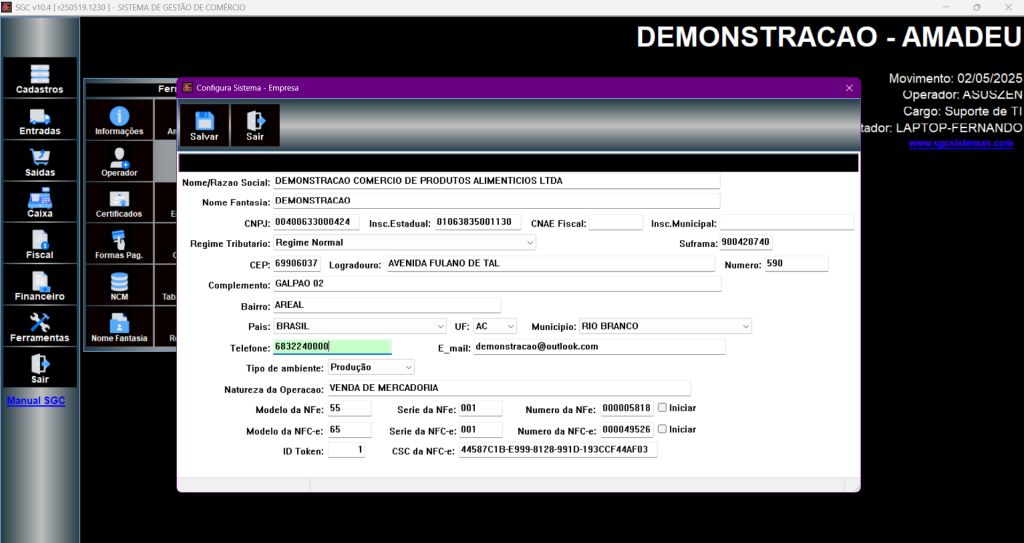Click the CEP input field
Image resolution: width=1024 pixels, height=543 pixels.
coord(296,264)
